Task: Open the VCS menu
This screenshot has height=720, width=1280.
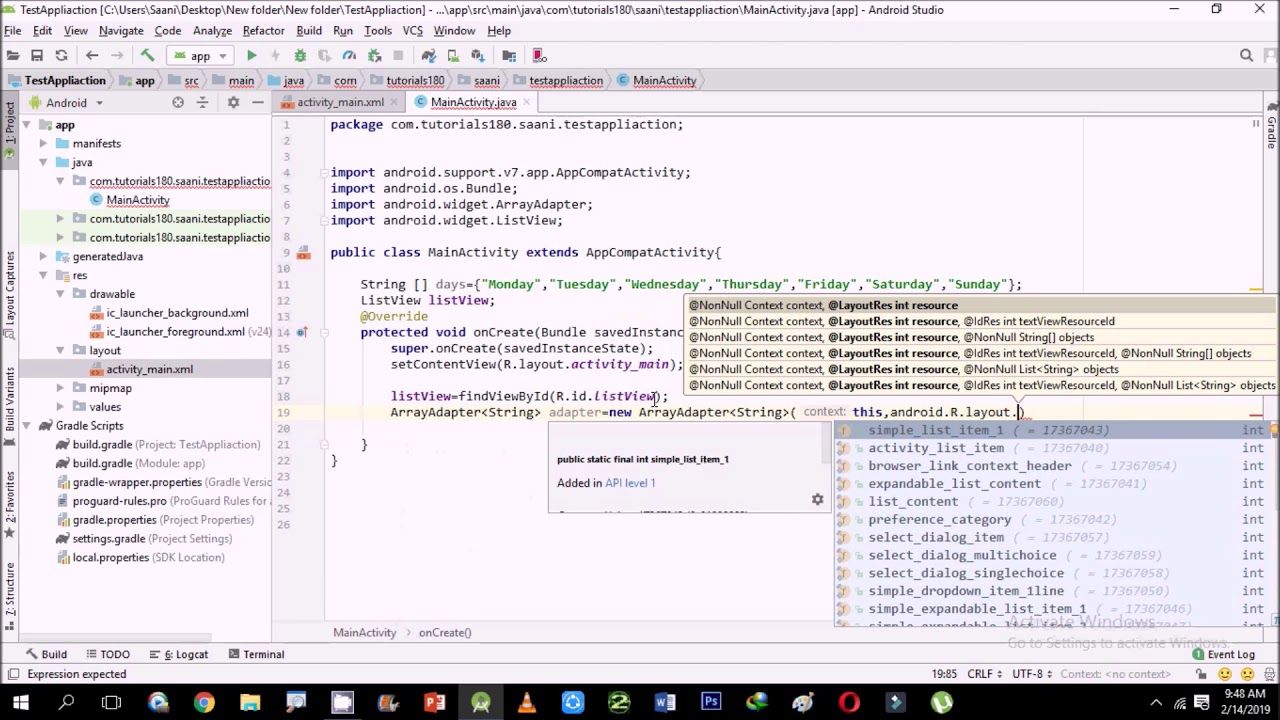Action: [412, 31]
